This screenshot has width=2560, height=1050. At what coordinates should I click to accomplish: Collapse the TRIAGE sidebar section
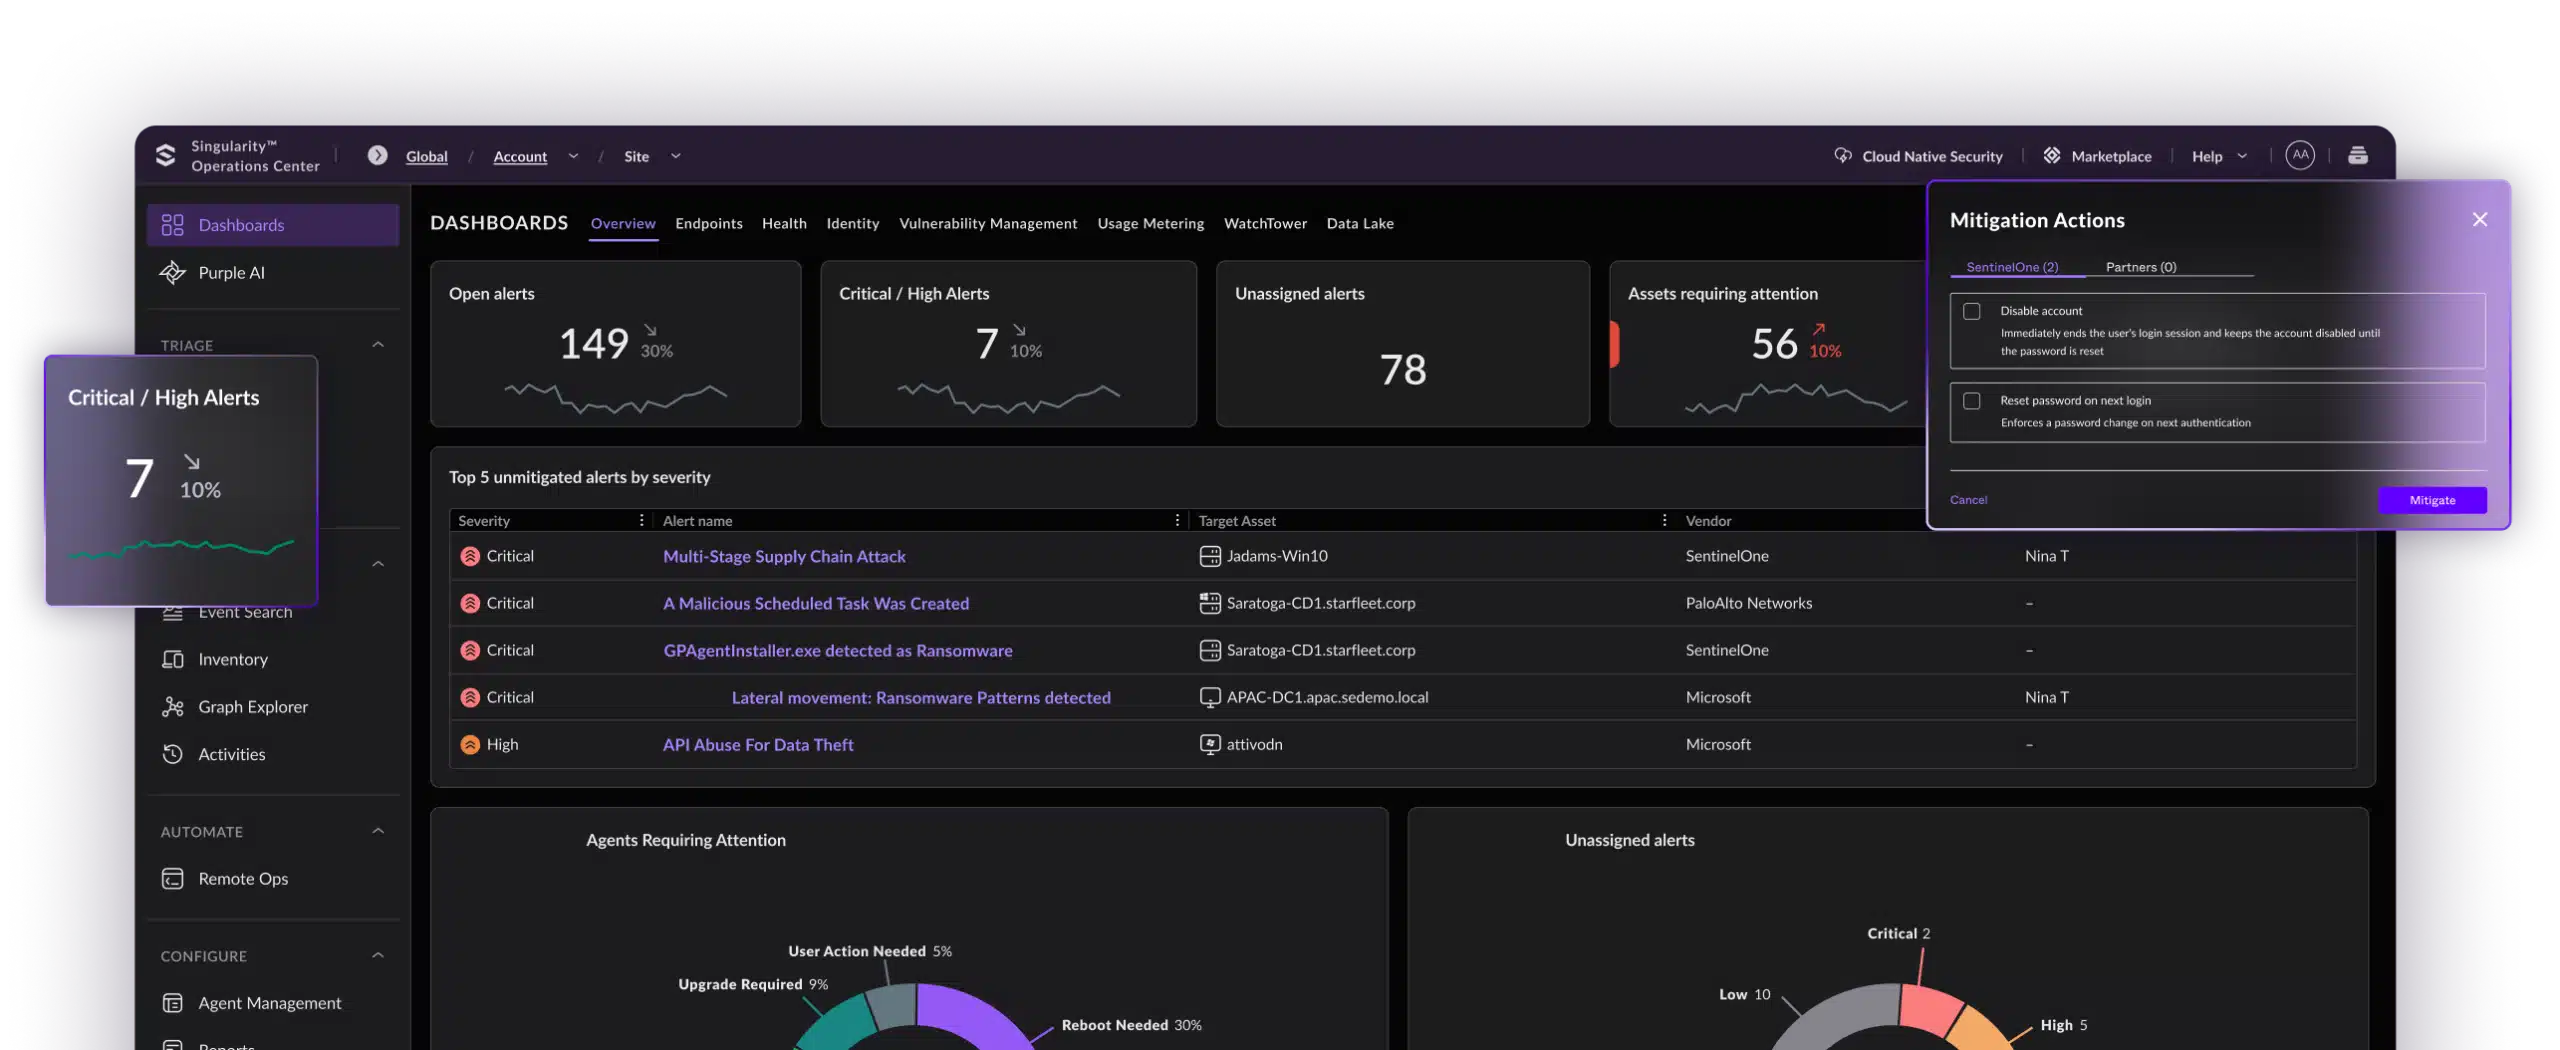click(x=378, y=345)
